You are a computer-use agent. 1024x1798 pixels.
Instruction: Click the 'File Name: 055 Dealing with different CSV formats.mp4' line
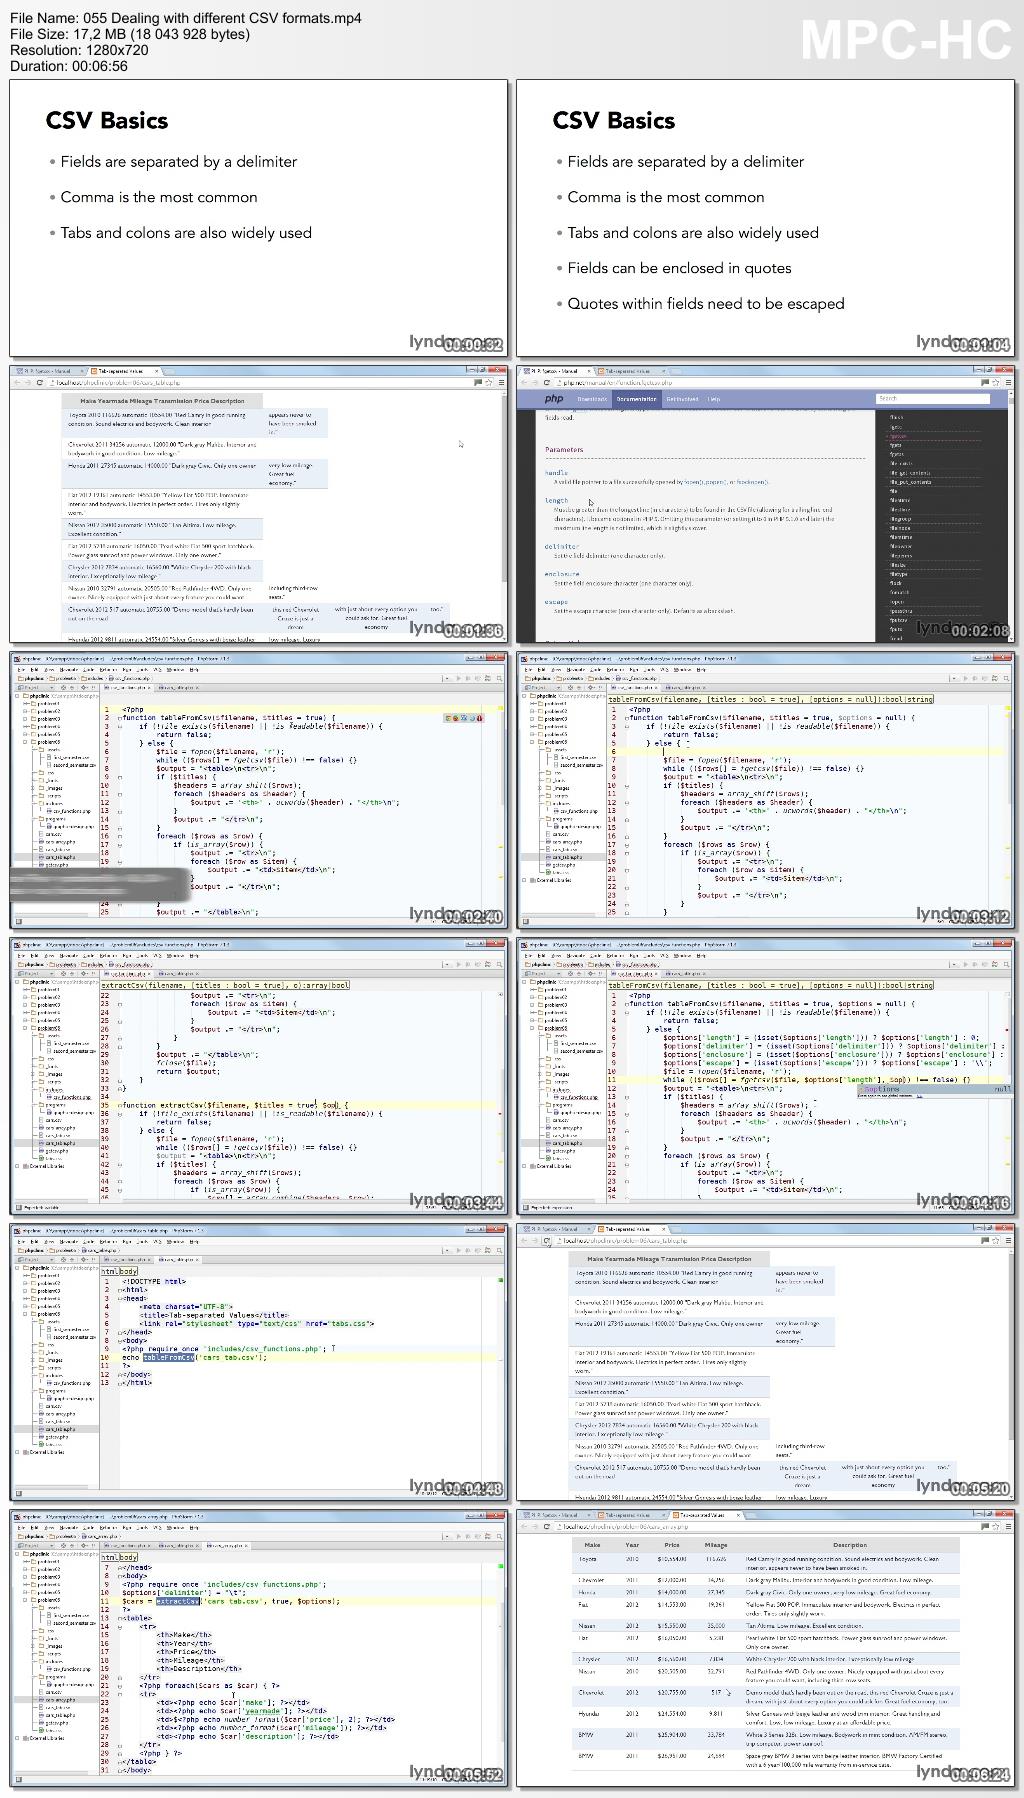tap(186, 18)
